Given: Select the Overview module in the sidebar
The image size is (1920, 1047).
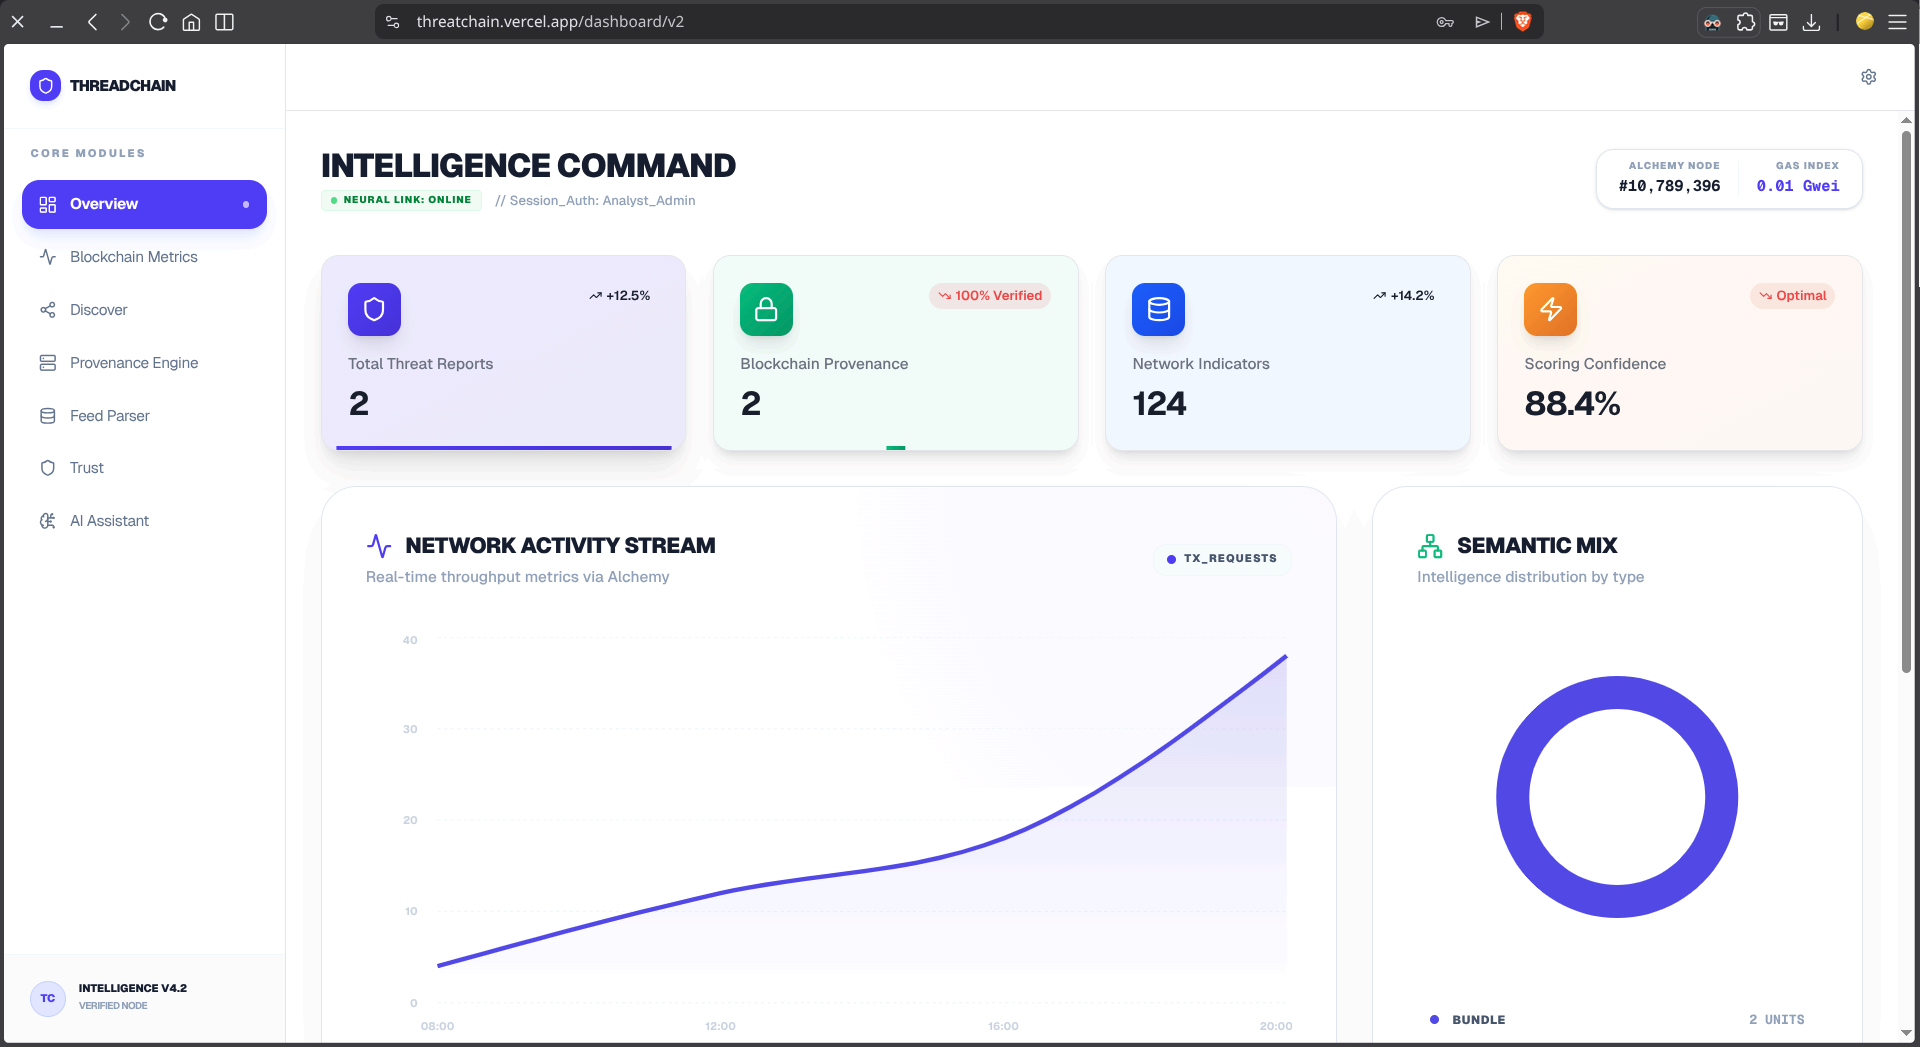Looking at the screenshot, I should pyautogui.click(x=144, y=204).
